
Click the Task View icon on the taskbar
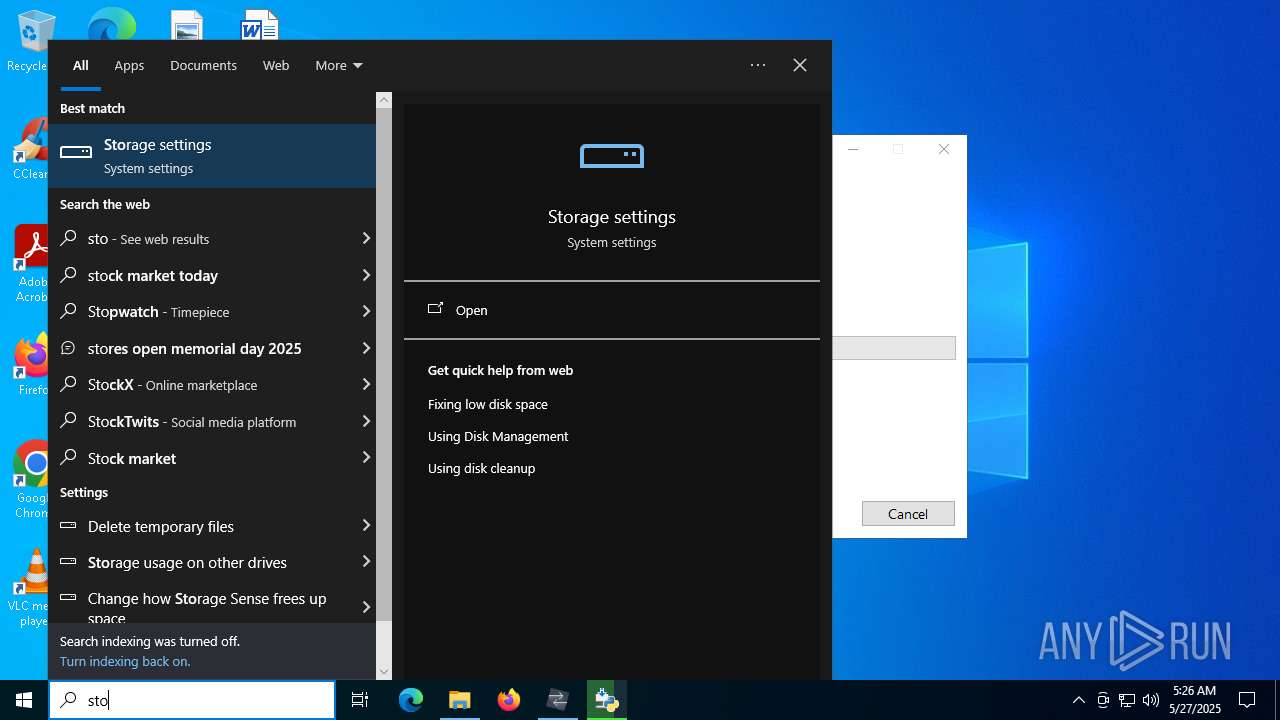360,700
